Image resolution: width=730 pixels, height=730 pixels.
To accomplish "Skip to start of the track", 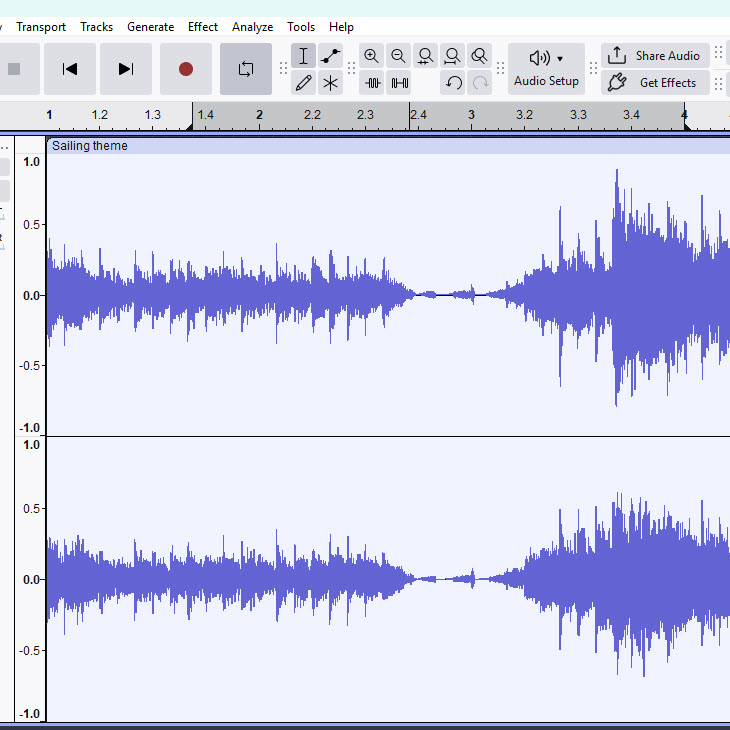I will coord(70,69).
